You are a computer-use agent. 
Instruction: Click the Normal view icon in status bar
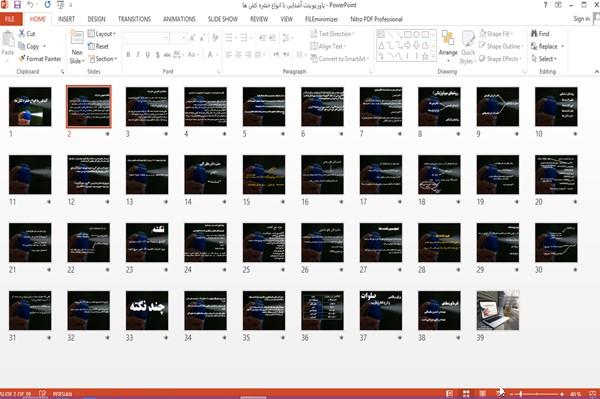tap(450, 394)
